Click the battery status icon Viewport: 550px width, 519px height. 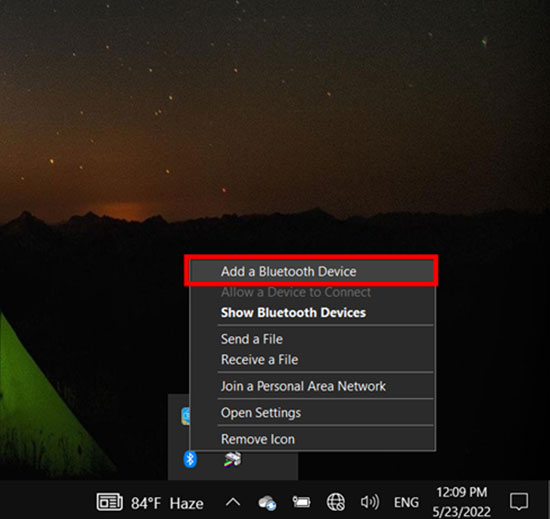click(x=301, y=502)
